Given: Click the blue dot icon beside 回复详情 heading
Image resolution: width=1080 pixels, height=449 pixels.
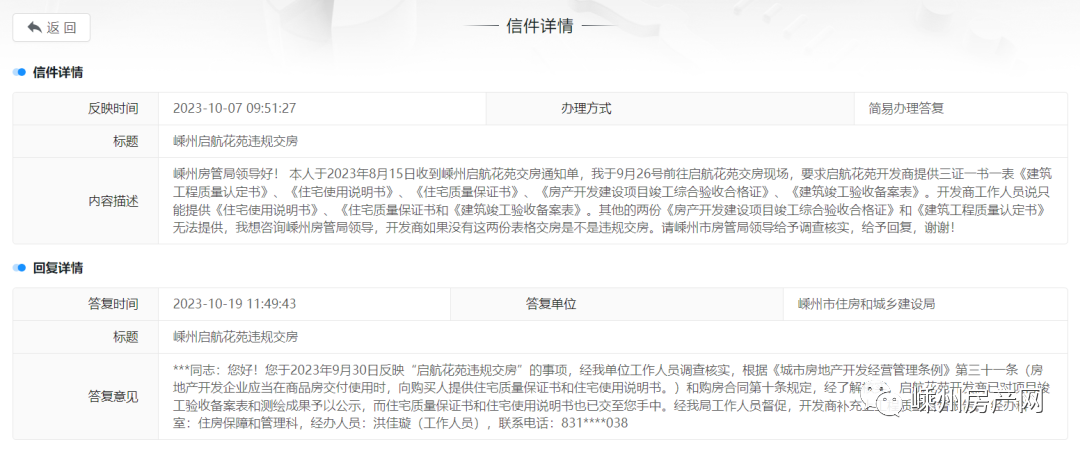Looking at the screenshot, I should click(x=19, y=268).
